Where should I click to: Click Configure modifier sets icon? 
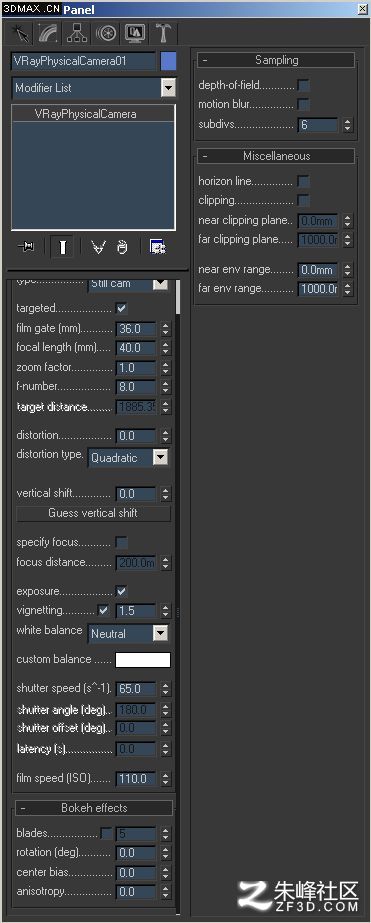tap(157, 247)
